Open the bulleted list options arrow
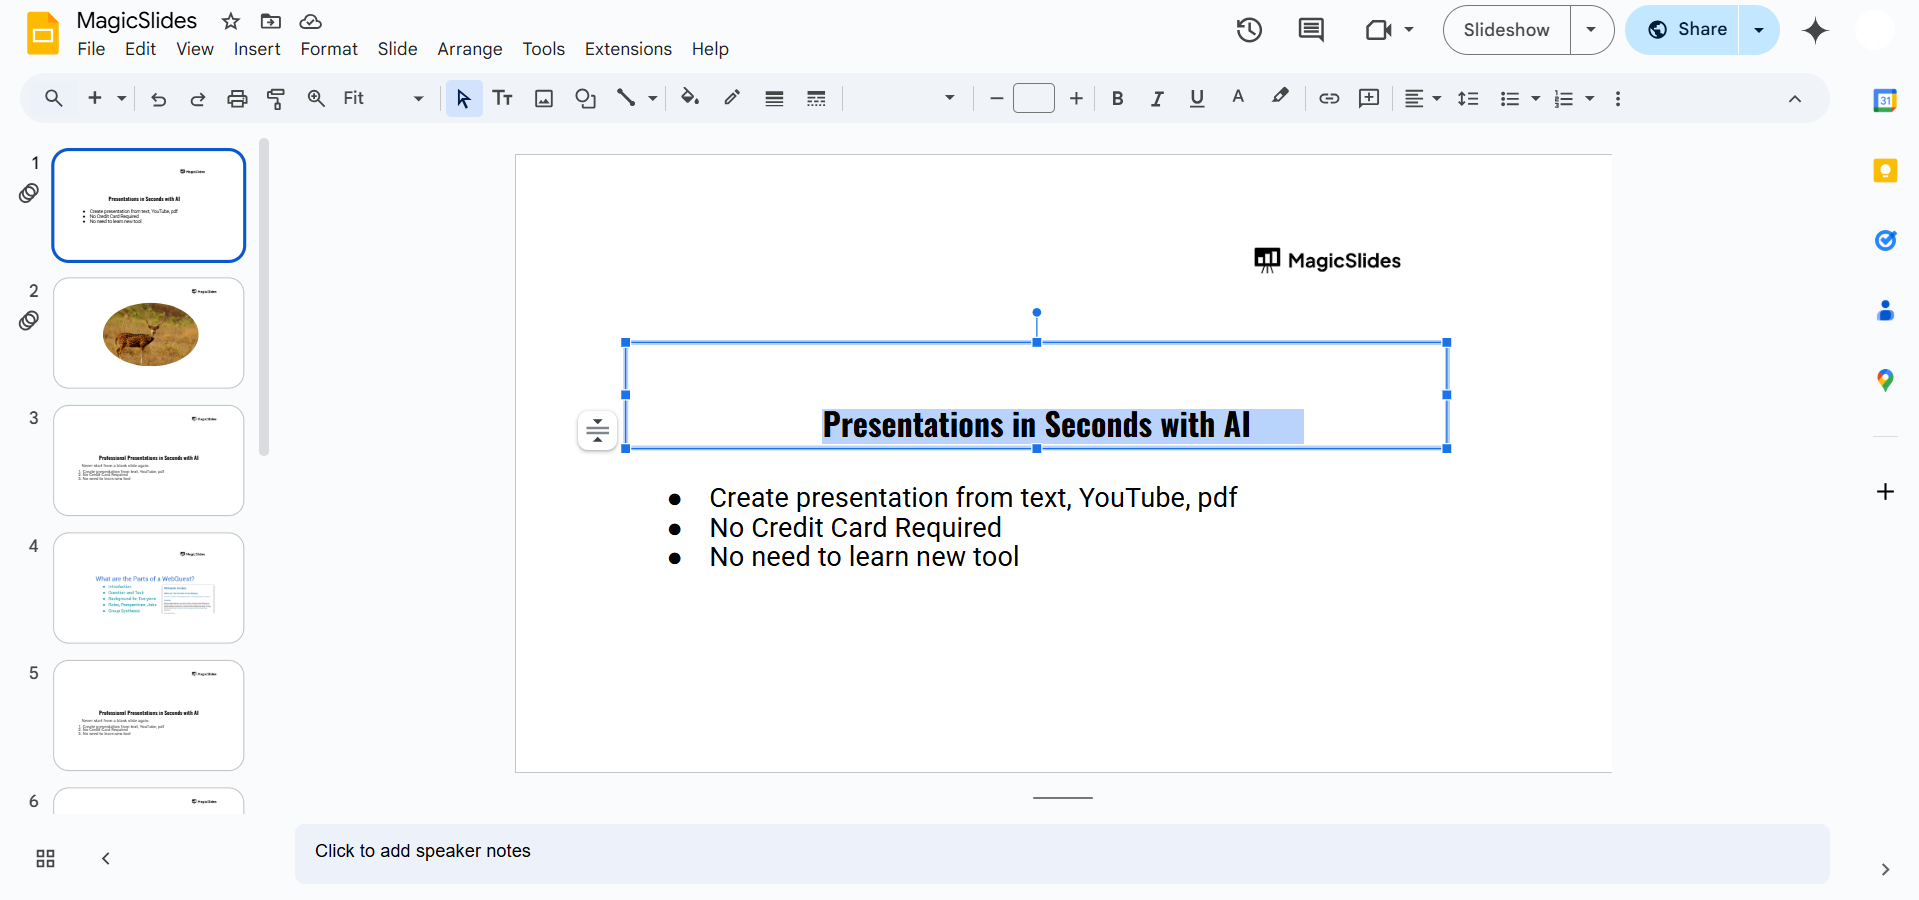The image size is (1919, 900). (x=1536, y=98)
